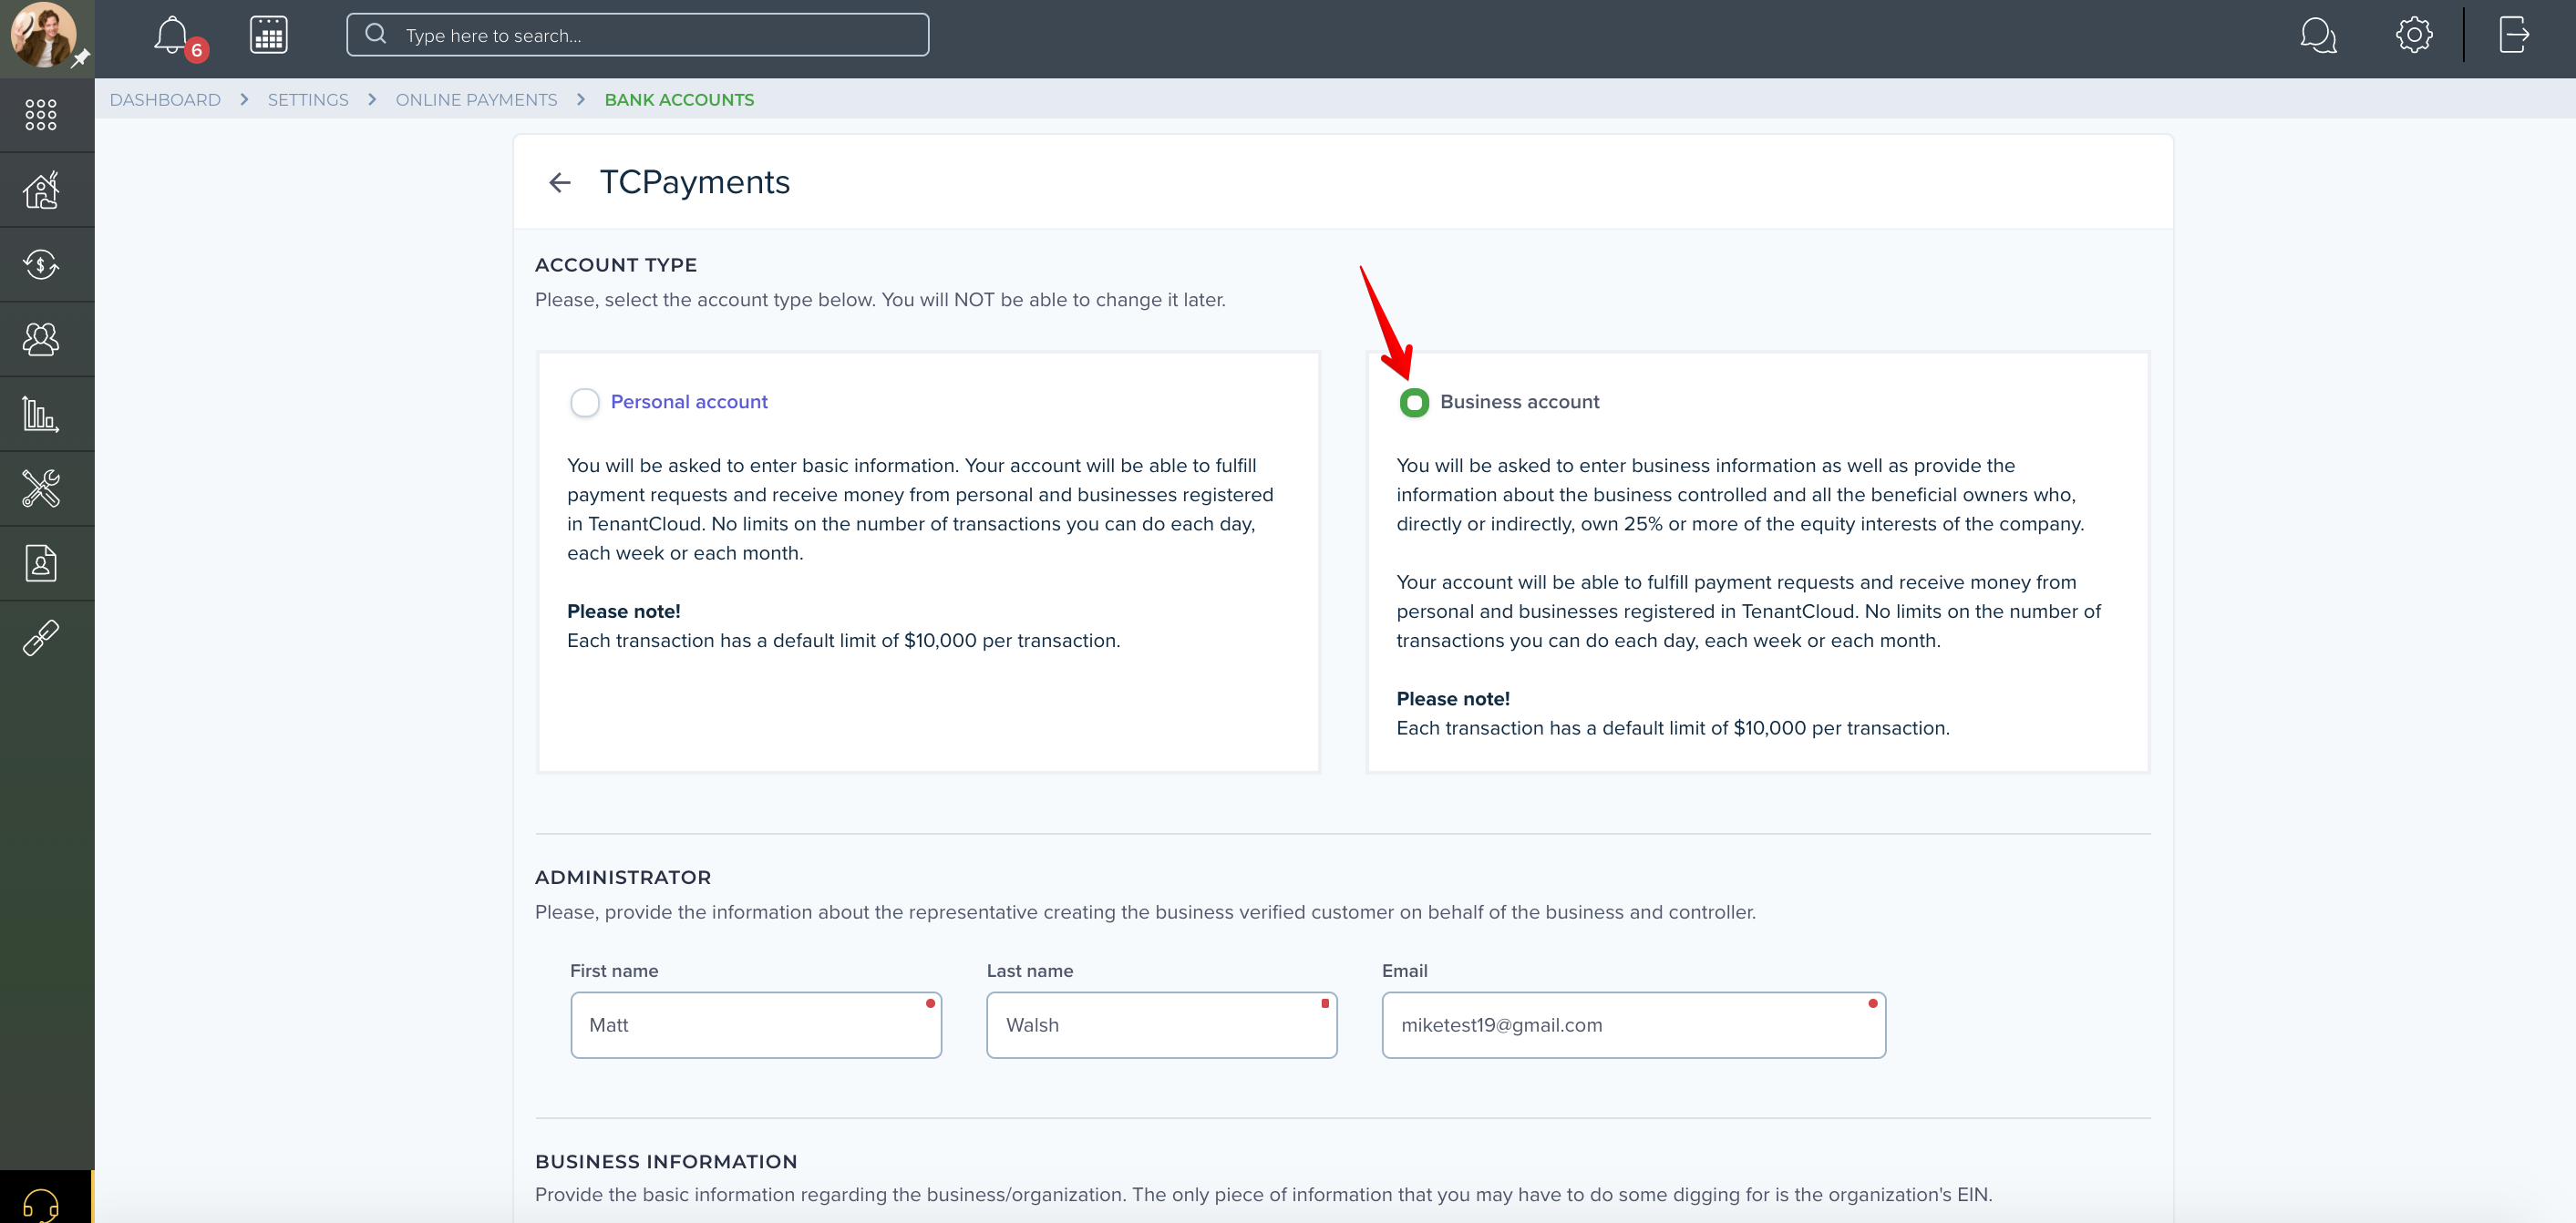
Task: Click the Last name field with Walsh
Action: (1161, 1025)
